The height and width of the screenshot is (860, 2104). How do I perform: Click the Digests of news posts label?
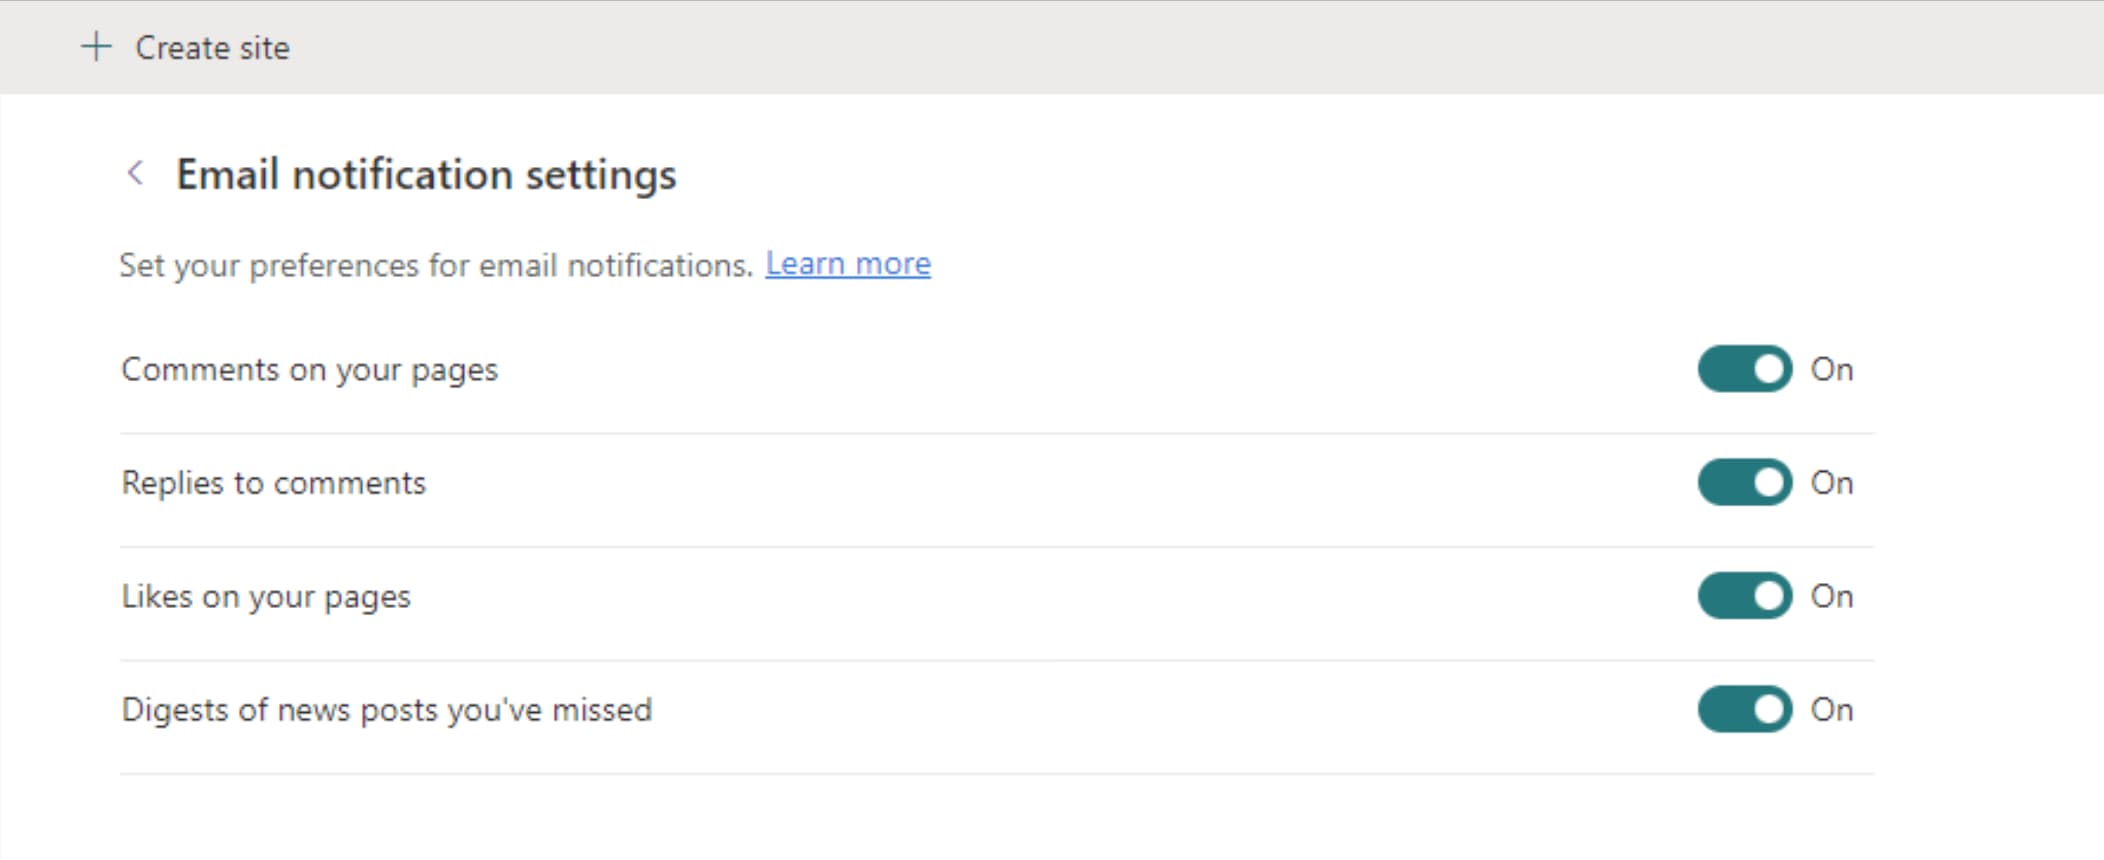tap(386, 710)
